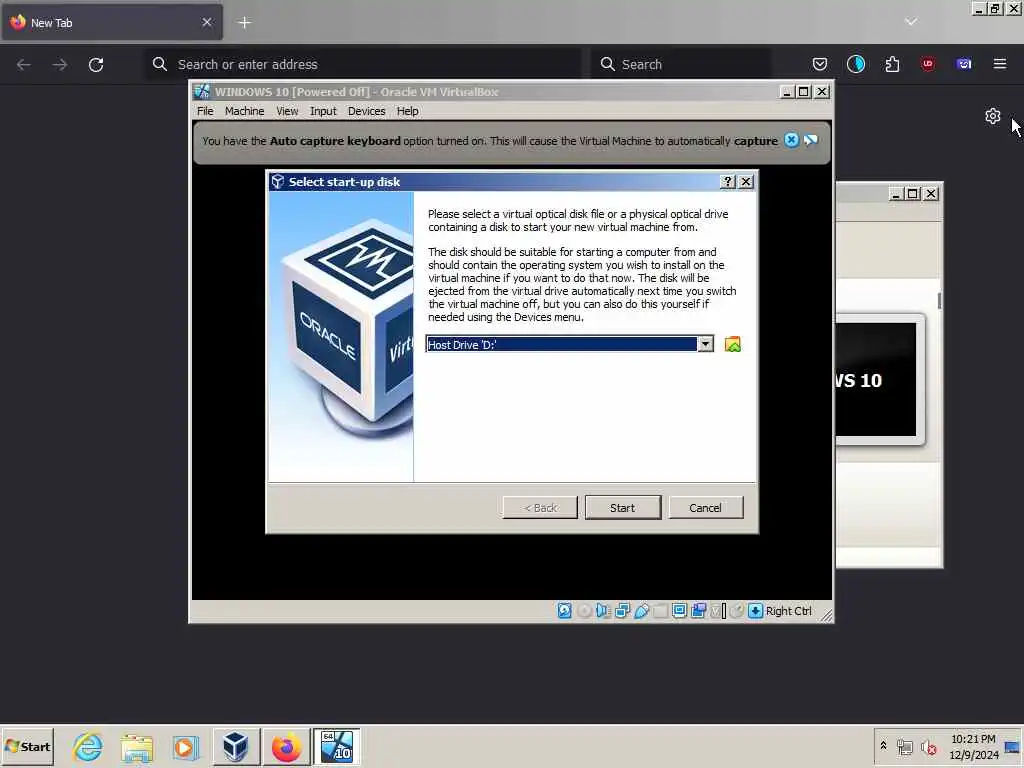Show hidden system tray icons

point(883,745)
